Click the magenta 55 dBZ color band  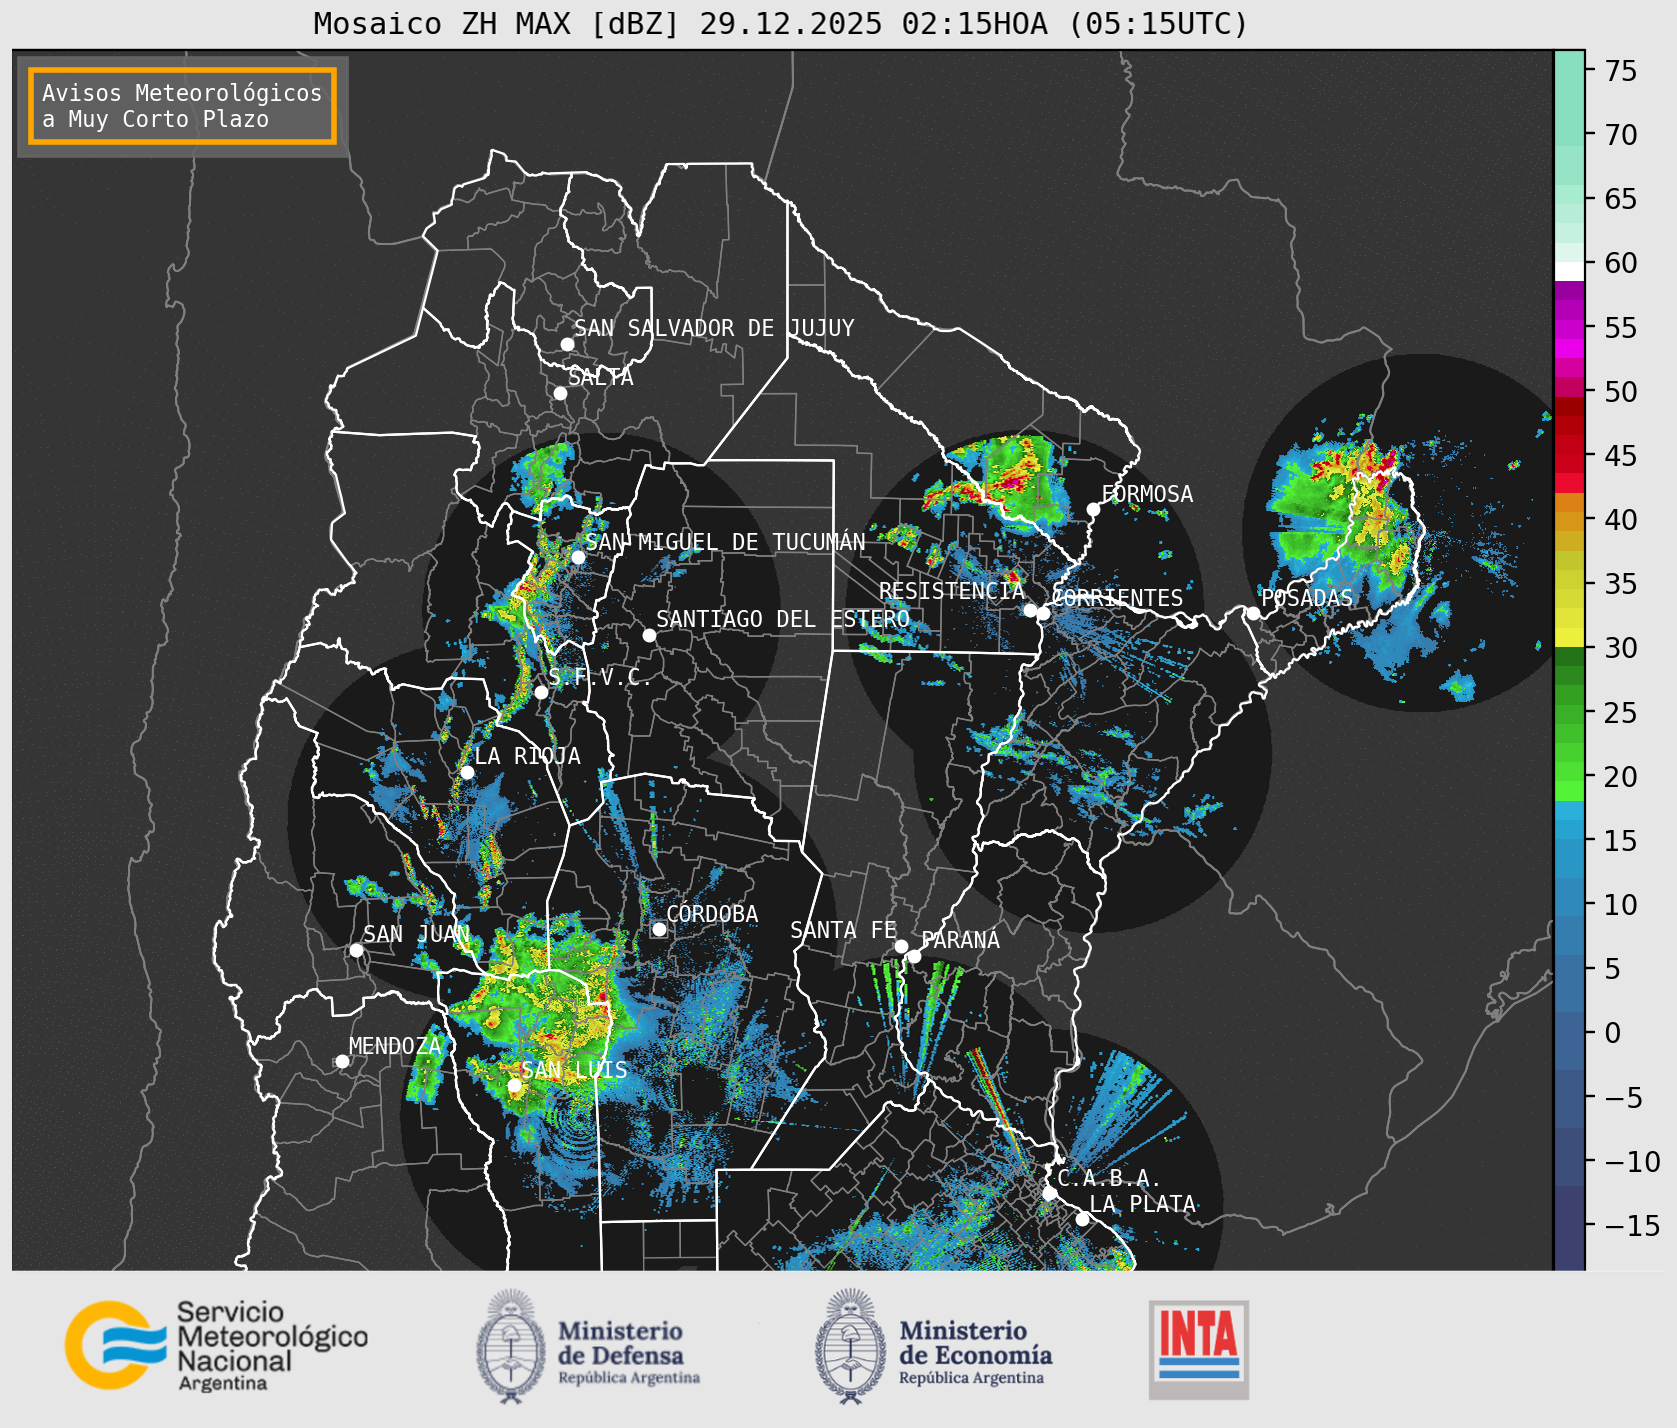pyautogui.click(x=1569, y=328)
